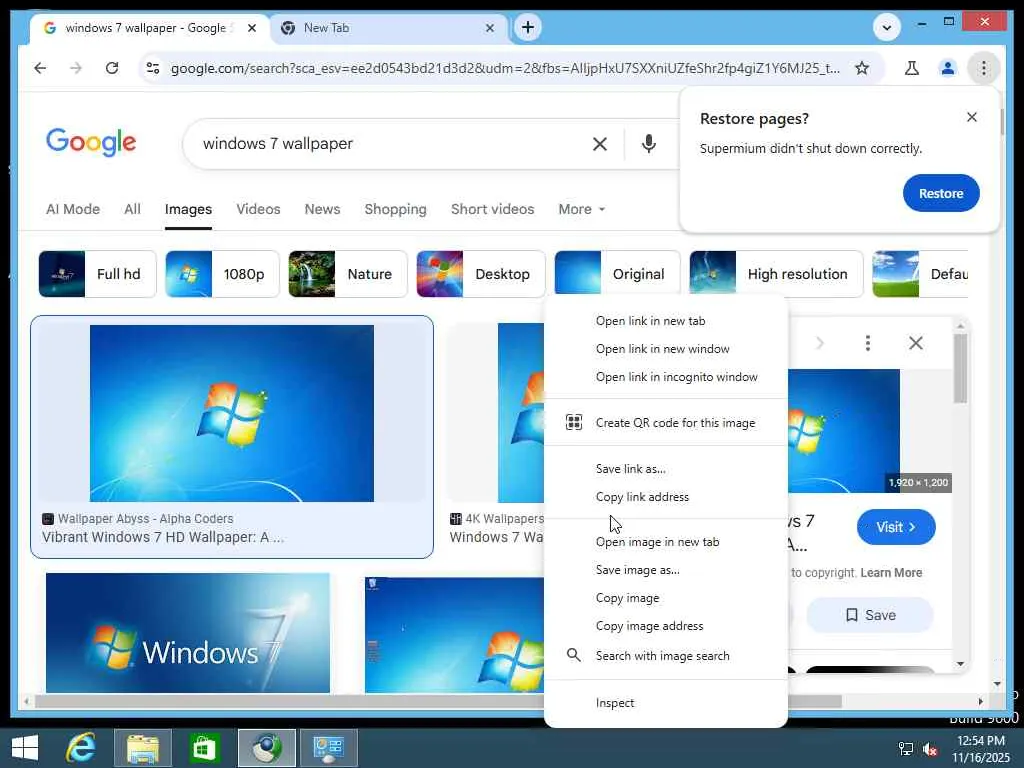1024x768 pixels.
Task: Switch to the New Tab tab
Action: (389, 28)
